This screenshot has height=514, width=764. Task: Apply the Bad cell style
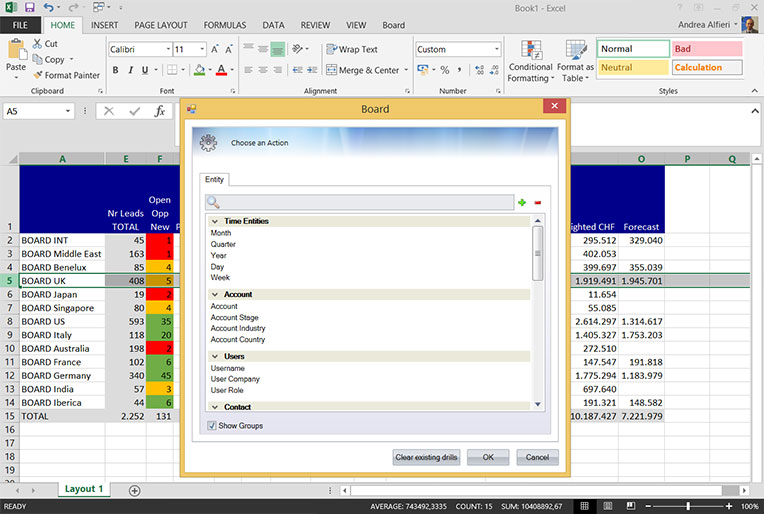click(707, 49)
